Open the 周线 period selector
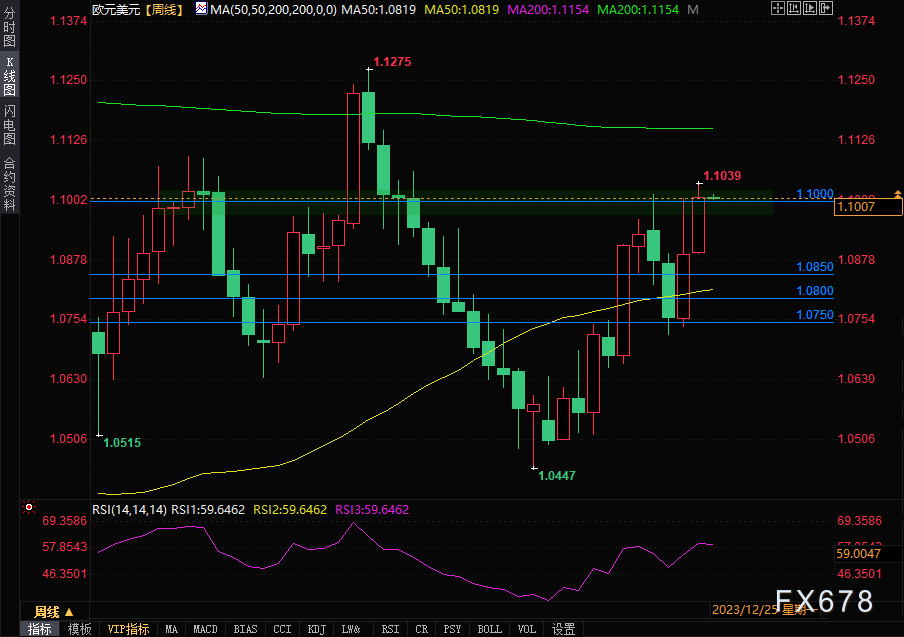 pos(53,611)
